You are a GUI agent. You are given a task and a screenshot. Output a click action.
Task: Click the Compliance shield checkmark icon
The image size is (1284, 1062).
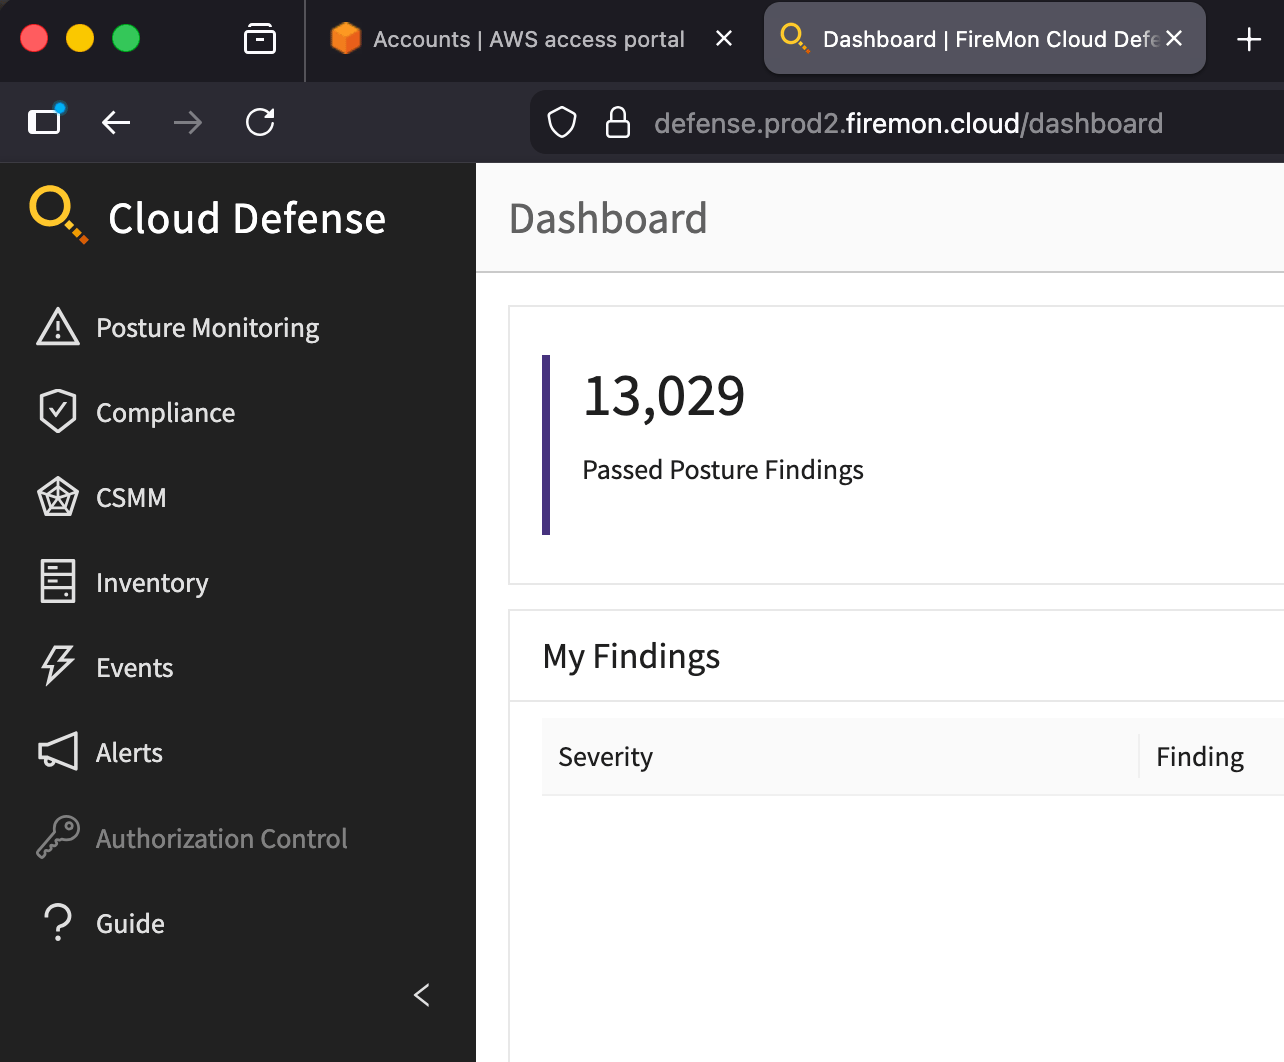[58, 412]
